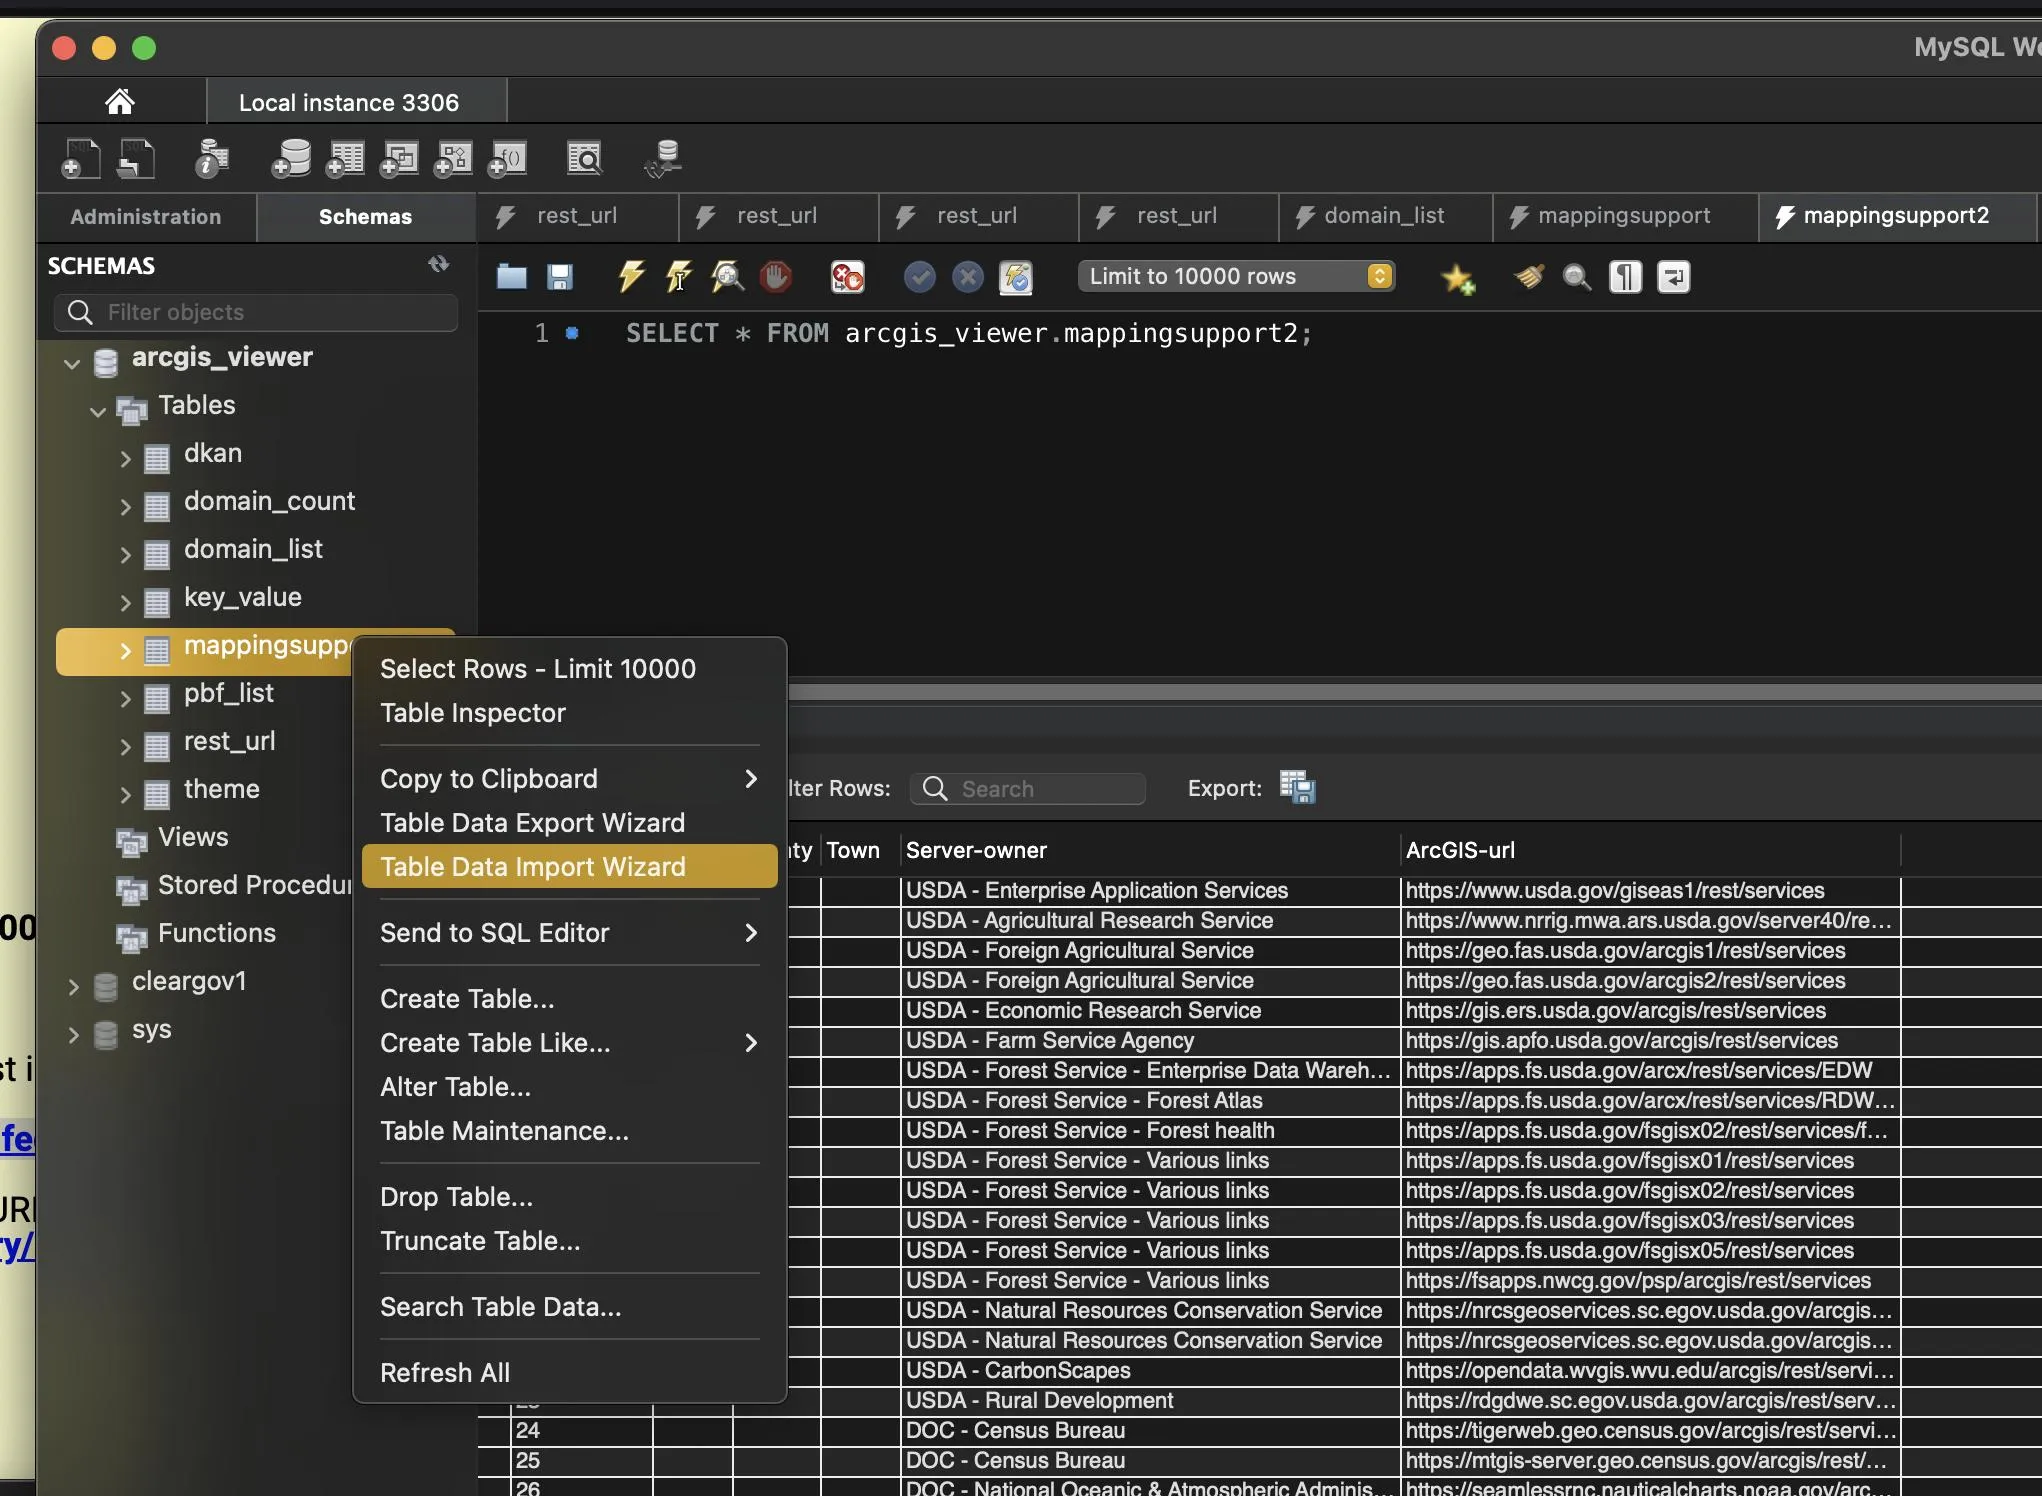Screen dimensions: 2042x1496
Task: Click refresh schemas icon in SCHEMAS header
Action: coord(438,264)
